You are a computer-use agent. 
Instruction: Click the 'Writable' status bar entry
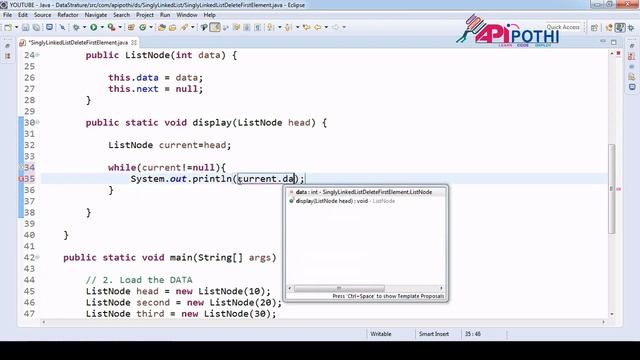tap(380, 334)
